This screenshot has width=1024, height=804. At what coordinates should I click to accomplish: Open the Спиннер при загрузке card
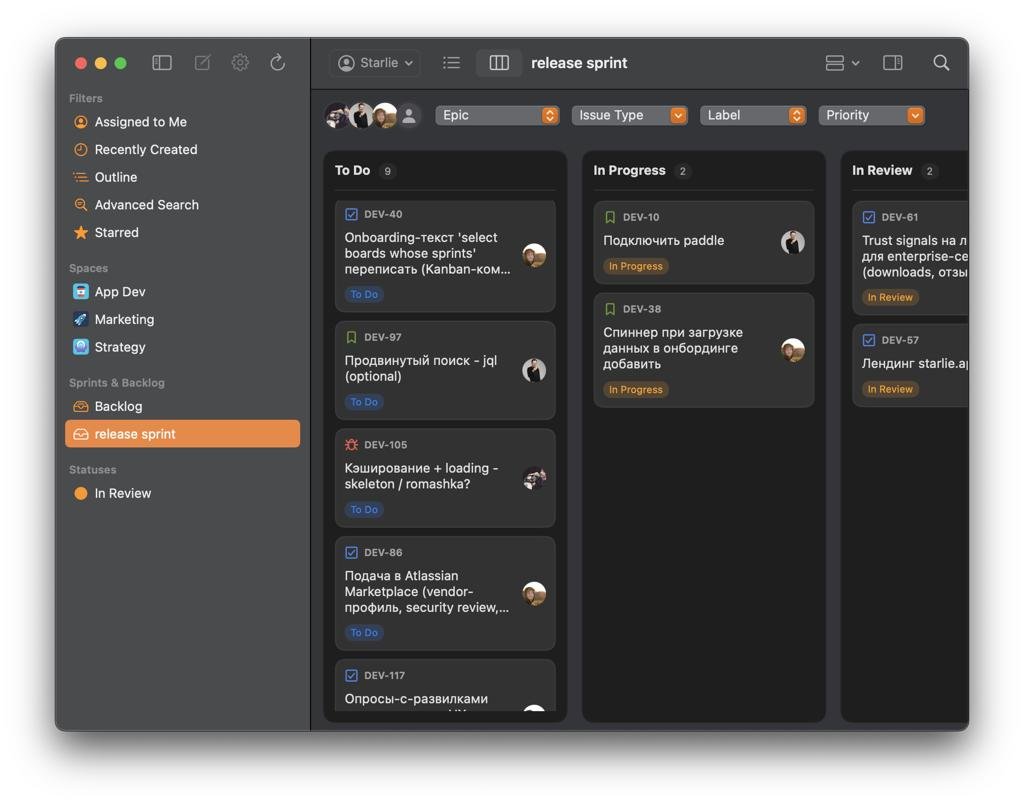tap(703, 350)
